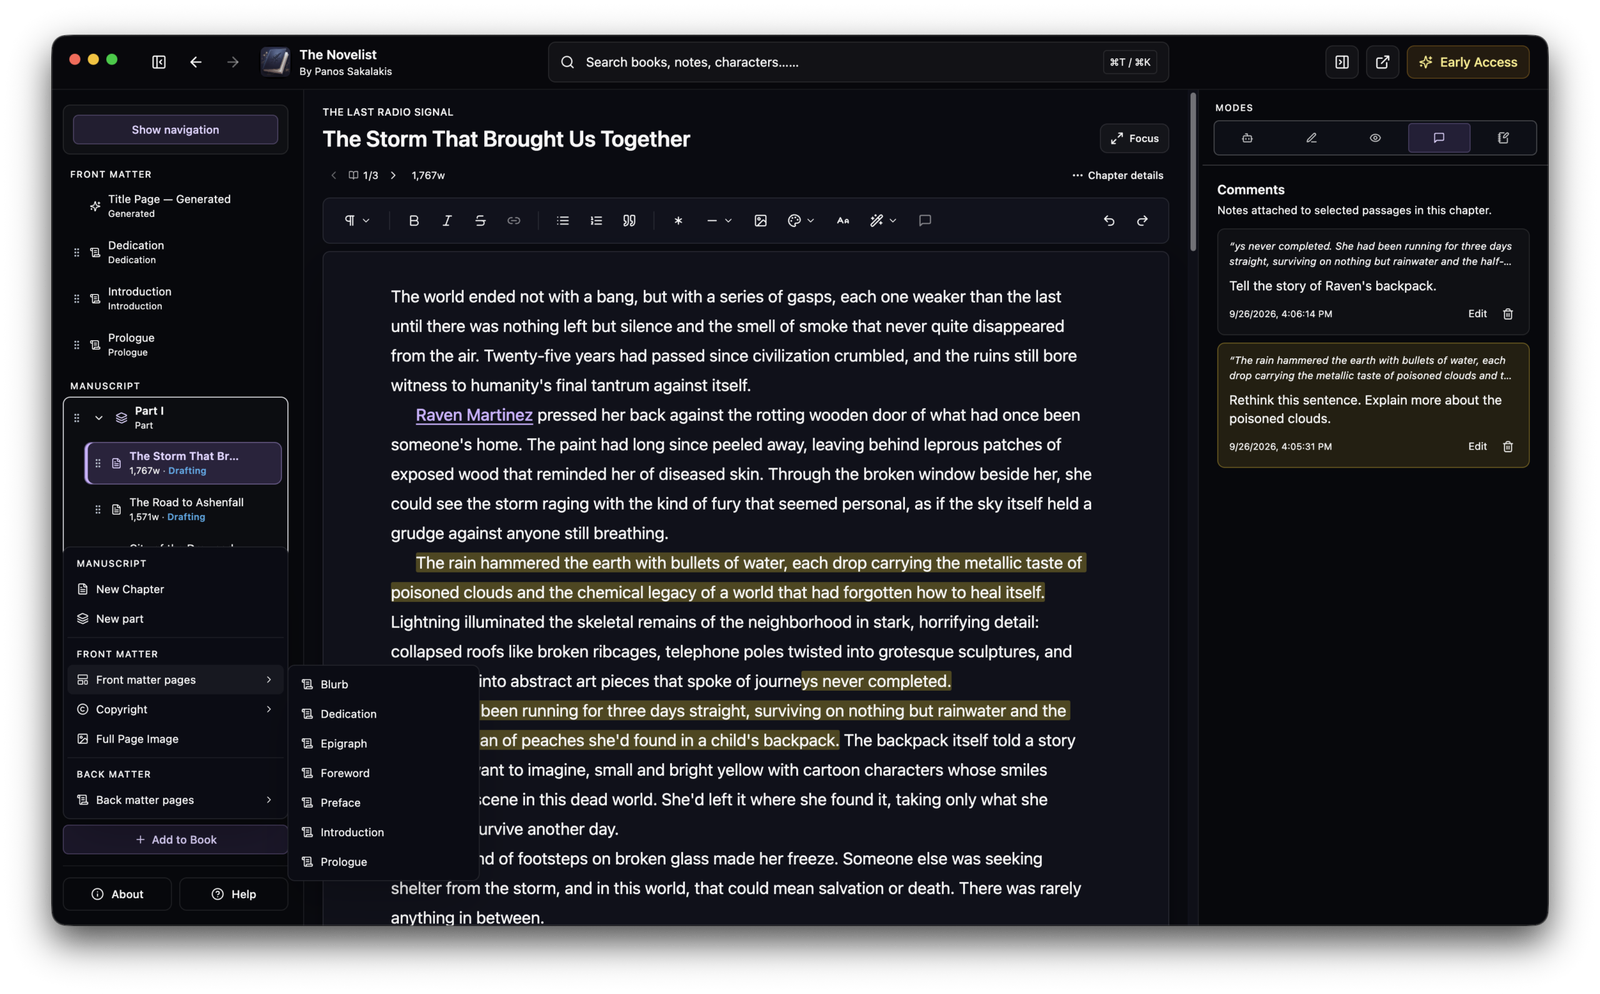
Task: Apply italic formatting
Action: (x=446, y=220)
